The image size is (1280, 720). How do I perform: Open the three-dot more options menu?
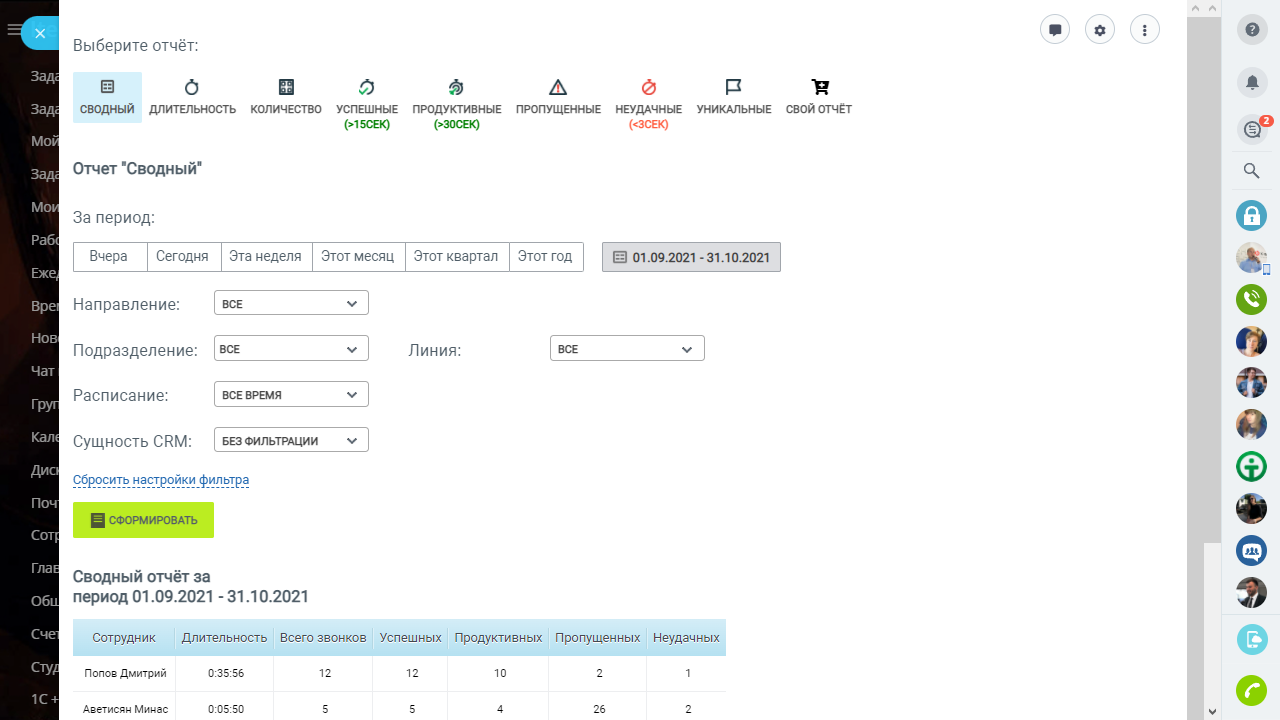1145,29
